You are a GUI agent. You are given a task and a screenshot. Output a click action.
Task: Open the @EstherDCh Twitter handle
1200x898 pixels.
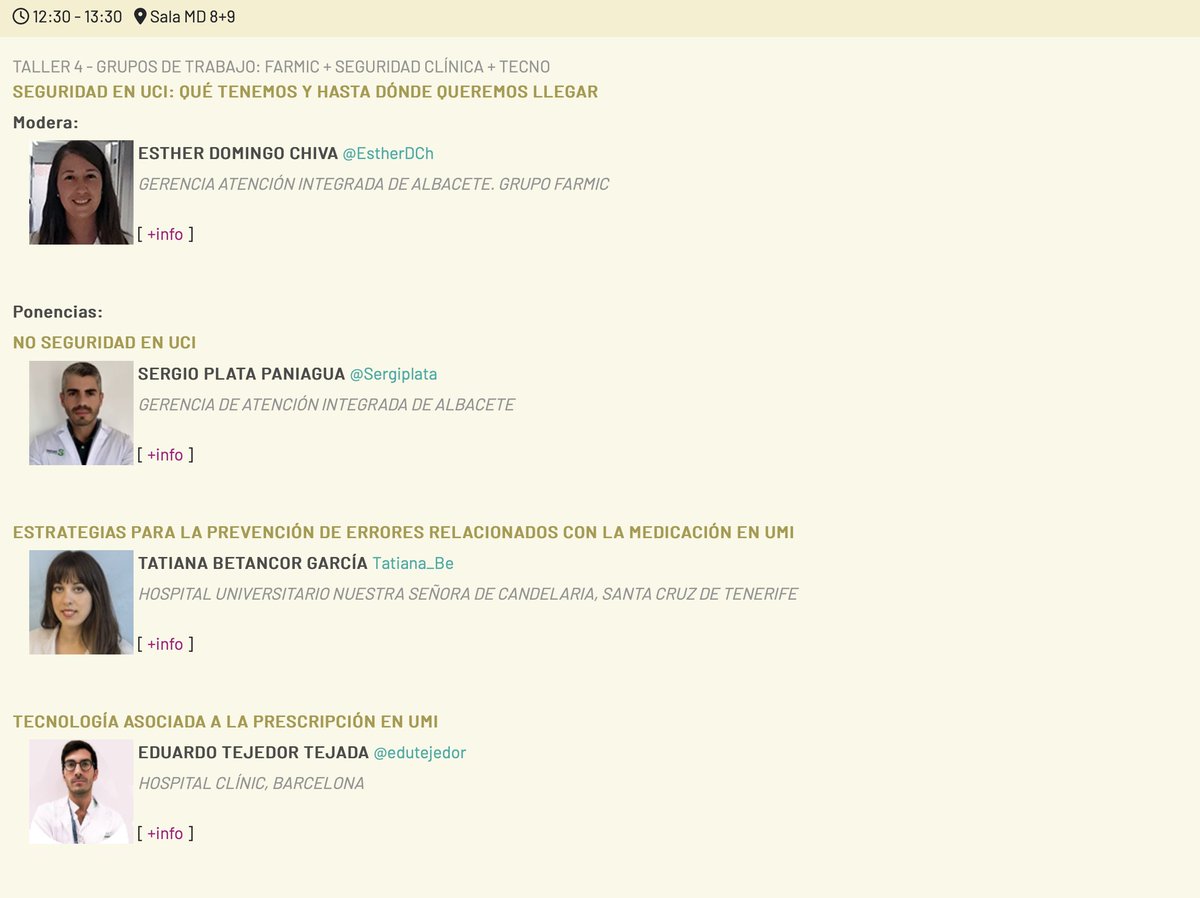pos(388,154)
